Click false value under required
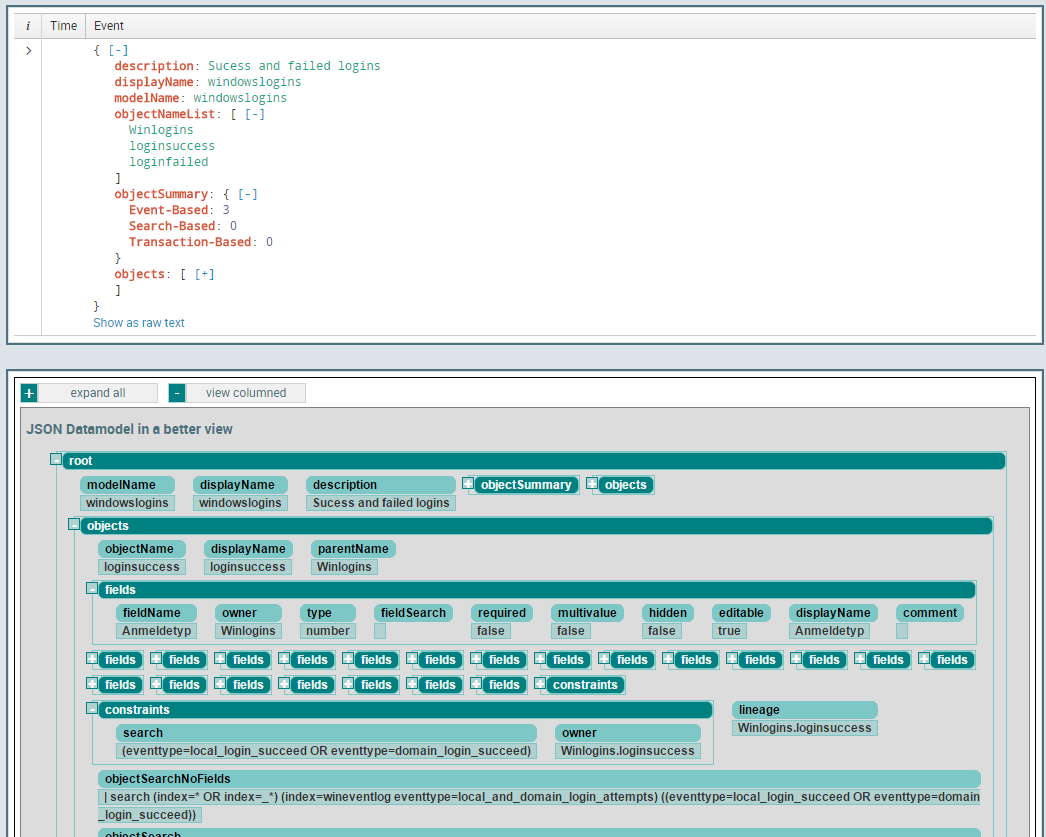 [x=491, y=631]
